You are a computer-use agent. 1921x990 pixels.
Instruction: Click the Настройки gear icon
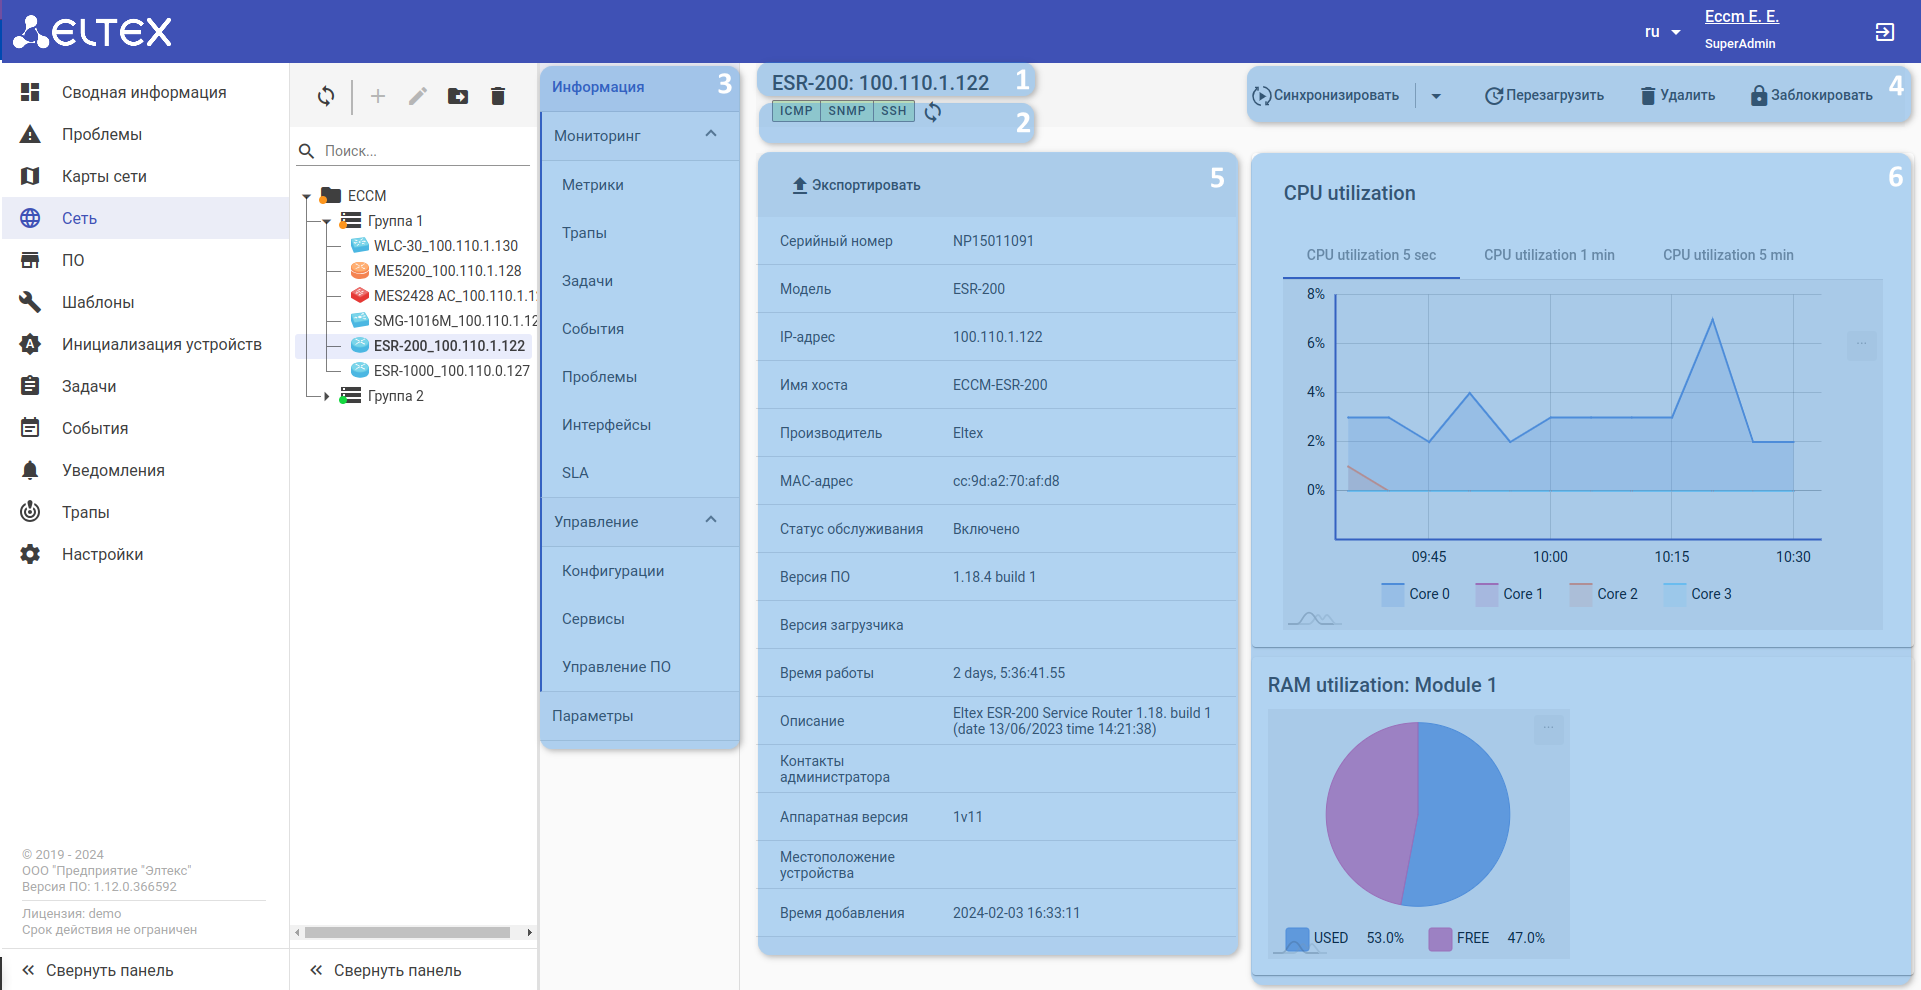point(31,554)
